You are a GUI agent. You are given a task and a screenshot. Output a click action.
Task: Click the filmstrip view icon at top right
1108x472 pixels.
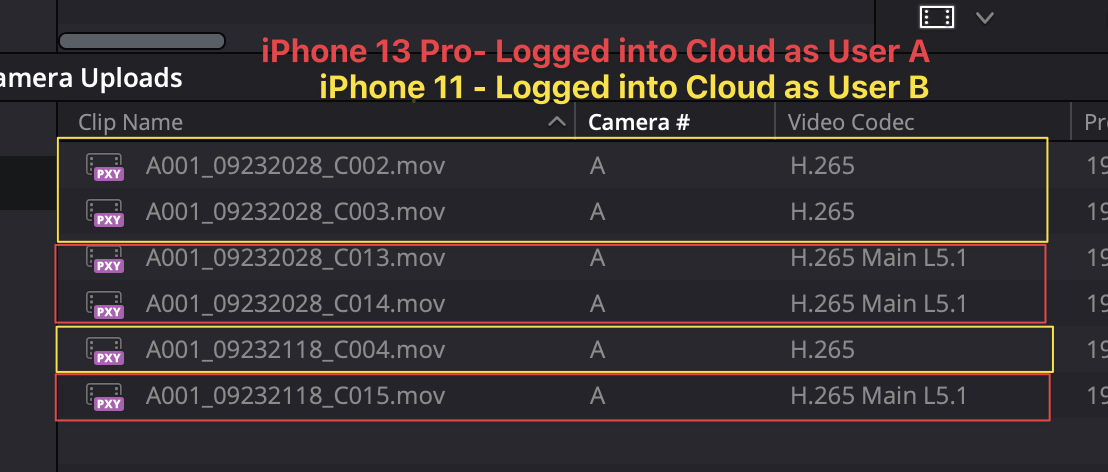click(937, 17)
